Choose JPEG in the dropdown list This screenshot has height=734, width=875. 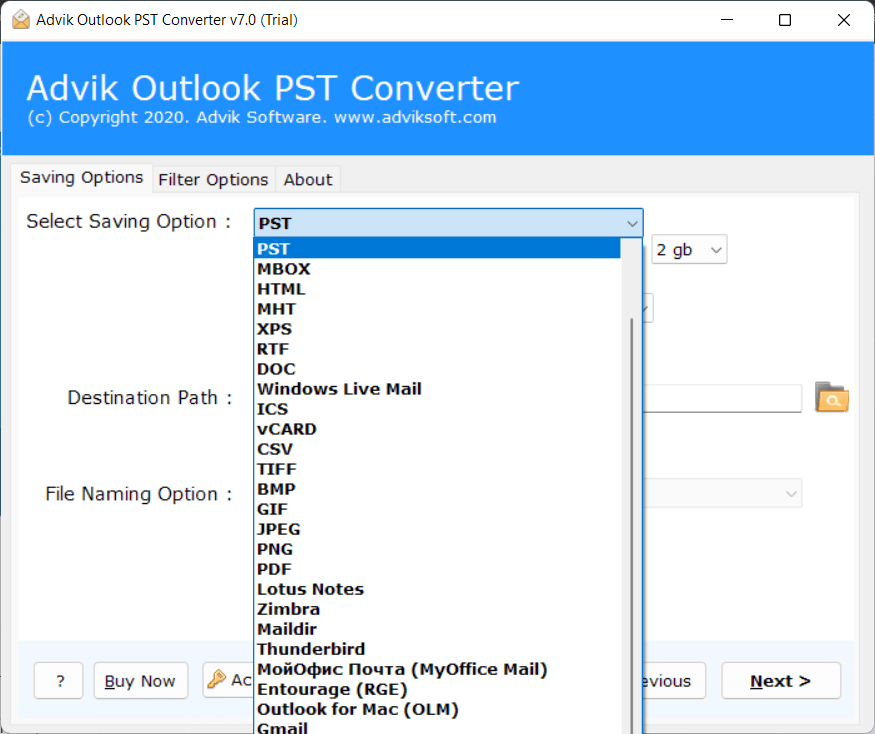pos(437,529)
